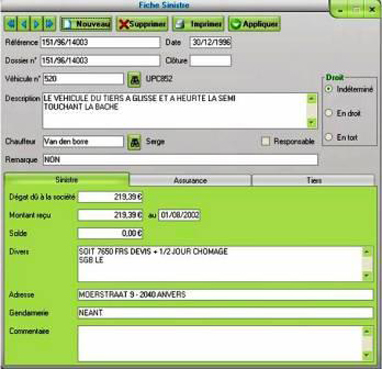382x369 pixels.
Task: Click the Gendarmerie field NEANT
Action: tap(225, 313)
